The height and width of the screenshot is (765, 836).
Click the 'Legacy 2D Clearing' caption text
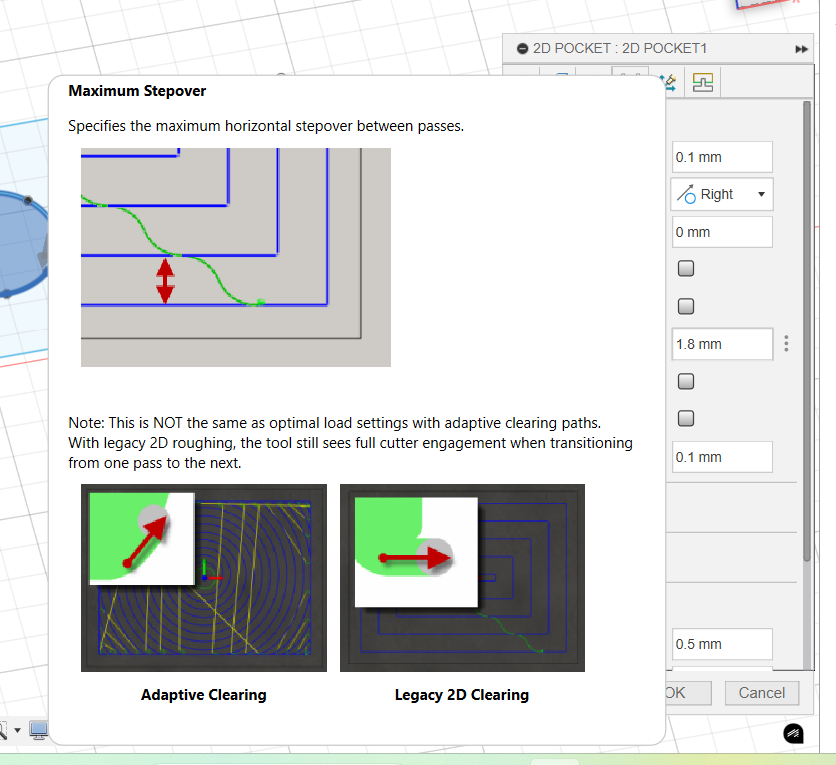click(462, 695)
